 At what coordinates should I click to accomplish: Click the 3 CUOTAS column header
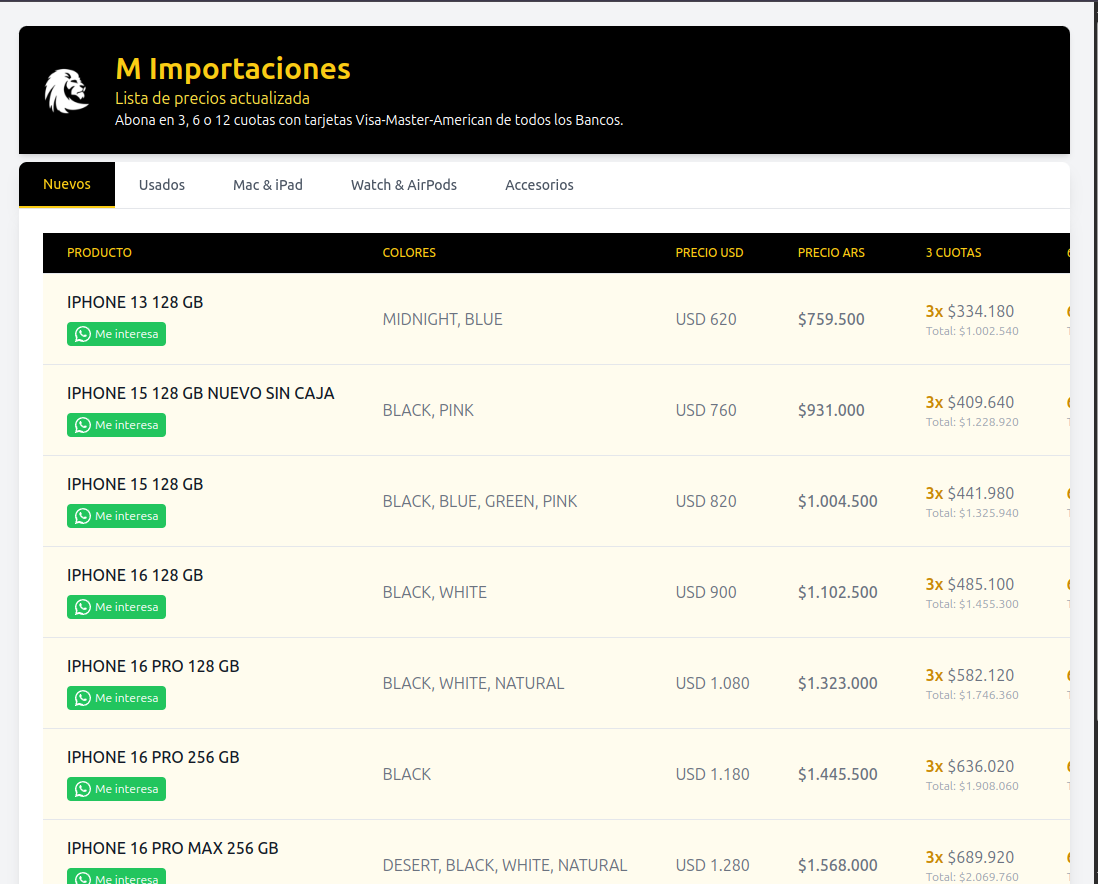click(x=953, y=253)
